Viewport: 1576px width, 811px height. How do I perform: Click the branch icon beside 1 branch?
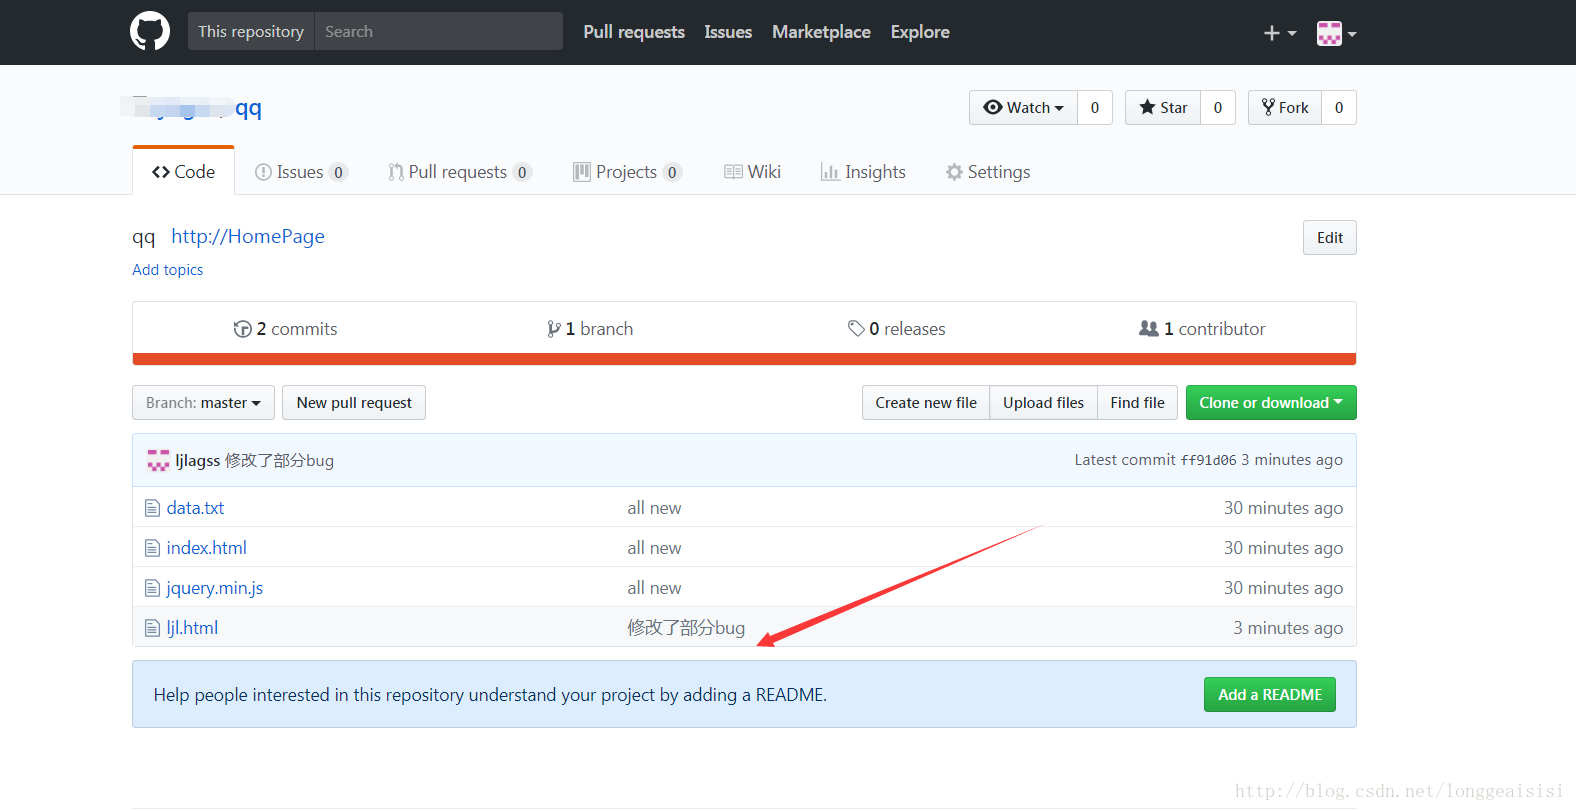pyautogui.click(x=553, y=329)
